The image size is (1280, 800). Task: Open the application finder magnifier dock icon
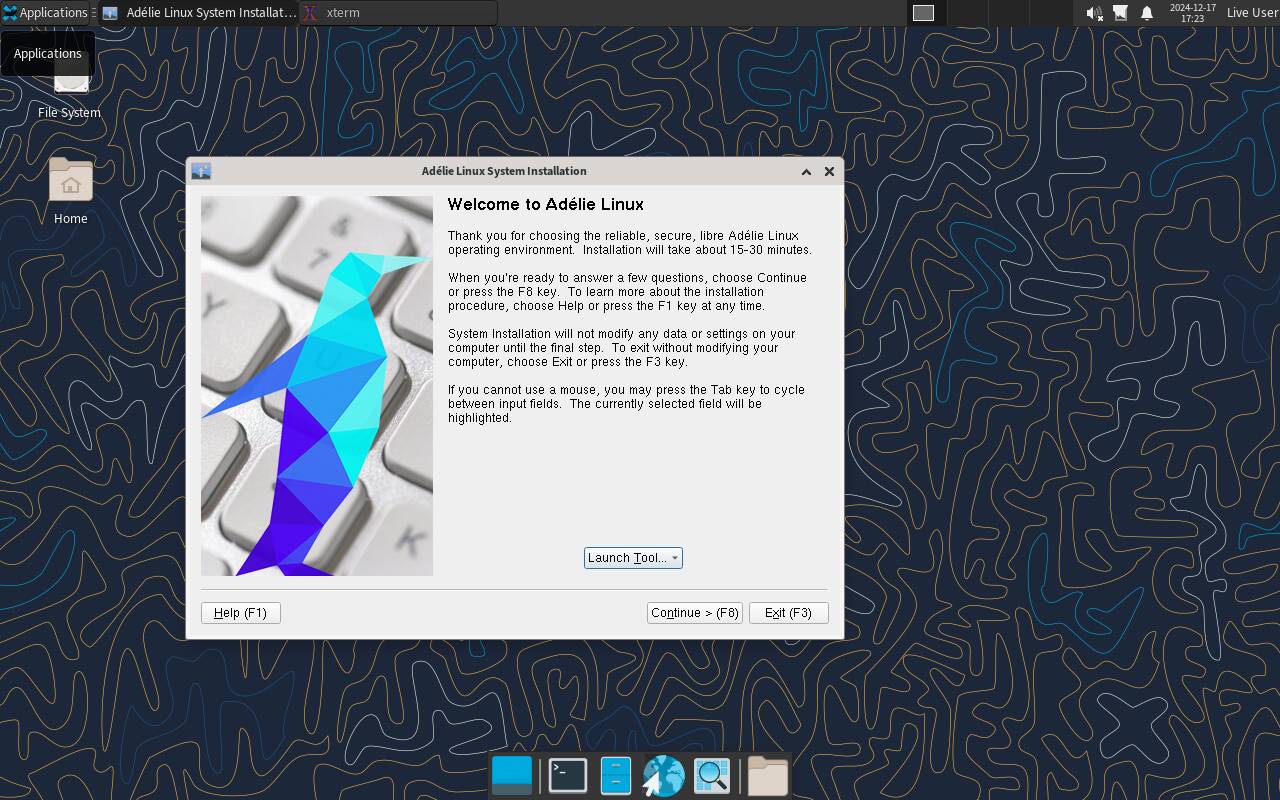712,775
